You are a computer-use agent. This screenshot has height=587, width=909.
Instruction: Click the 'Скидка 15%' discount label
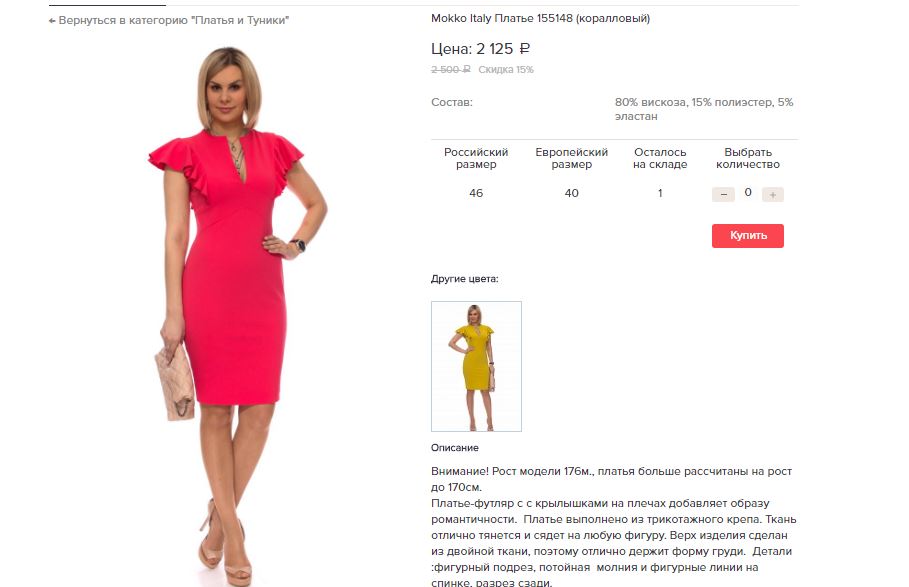pyautogui.click(x=506, y=70)
